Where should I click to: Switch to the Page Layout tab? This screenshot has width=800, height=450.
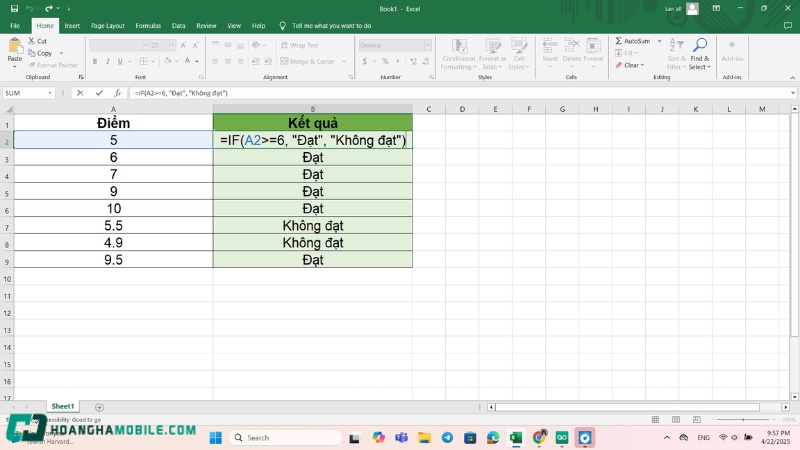[x=108, y=26]
